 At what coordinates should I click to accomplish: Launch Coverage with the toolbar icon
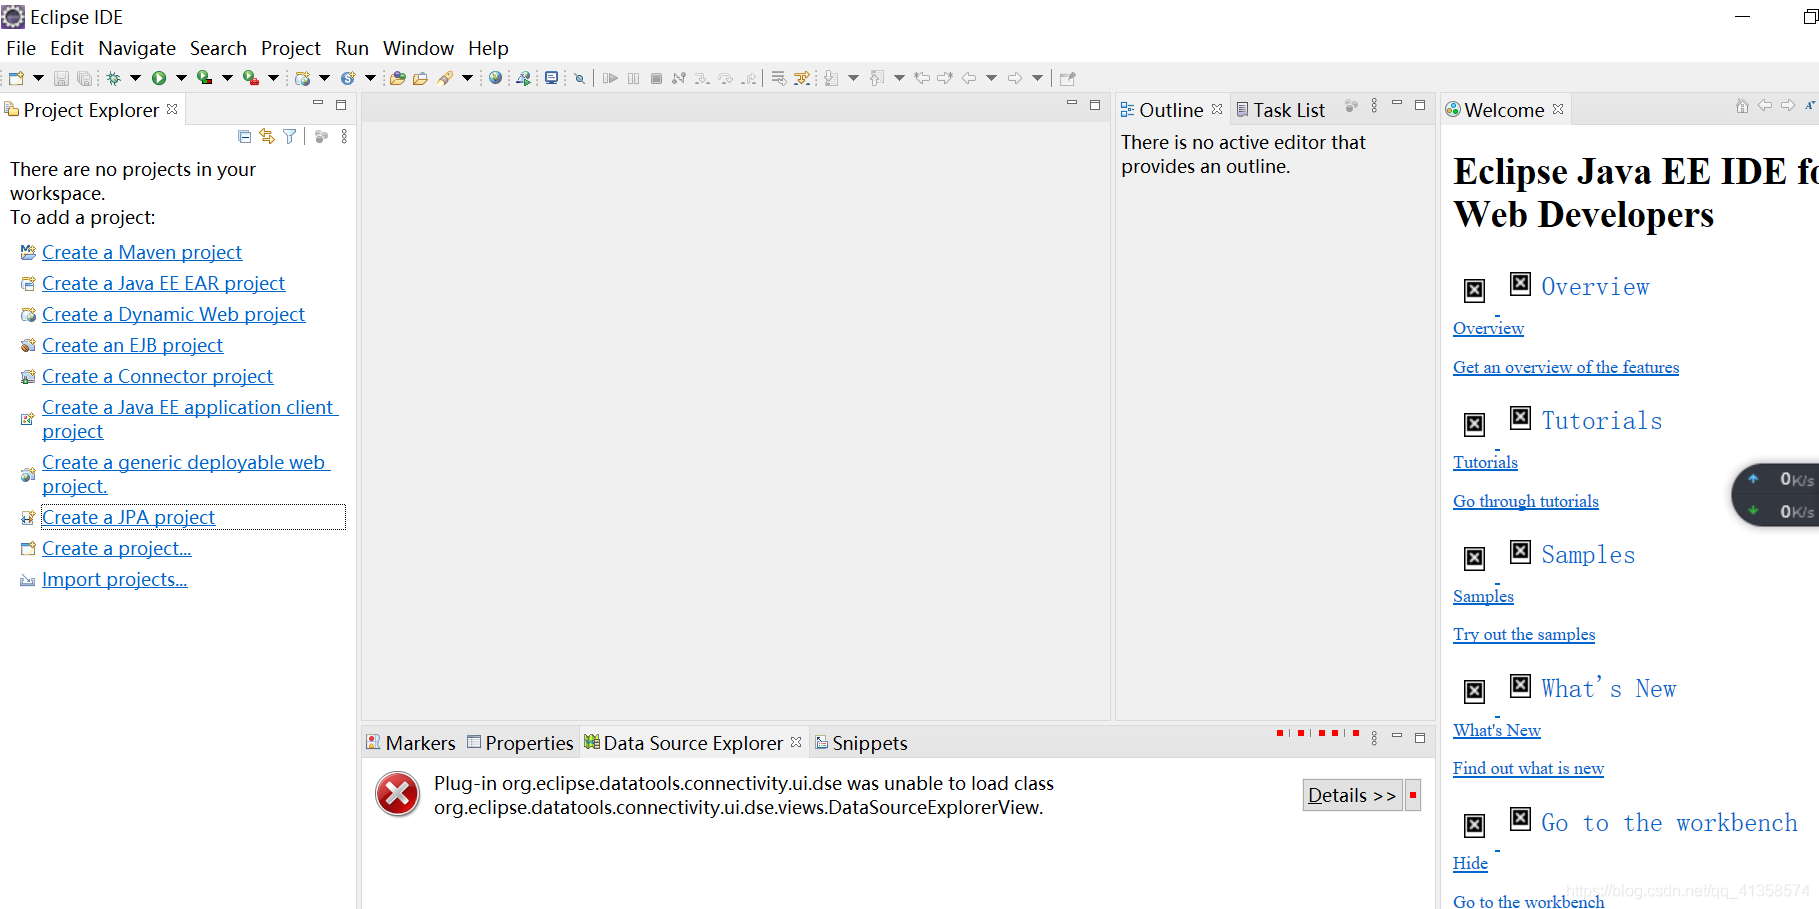pos(204,78)
